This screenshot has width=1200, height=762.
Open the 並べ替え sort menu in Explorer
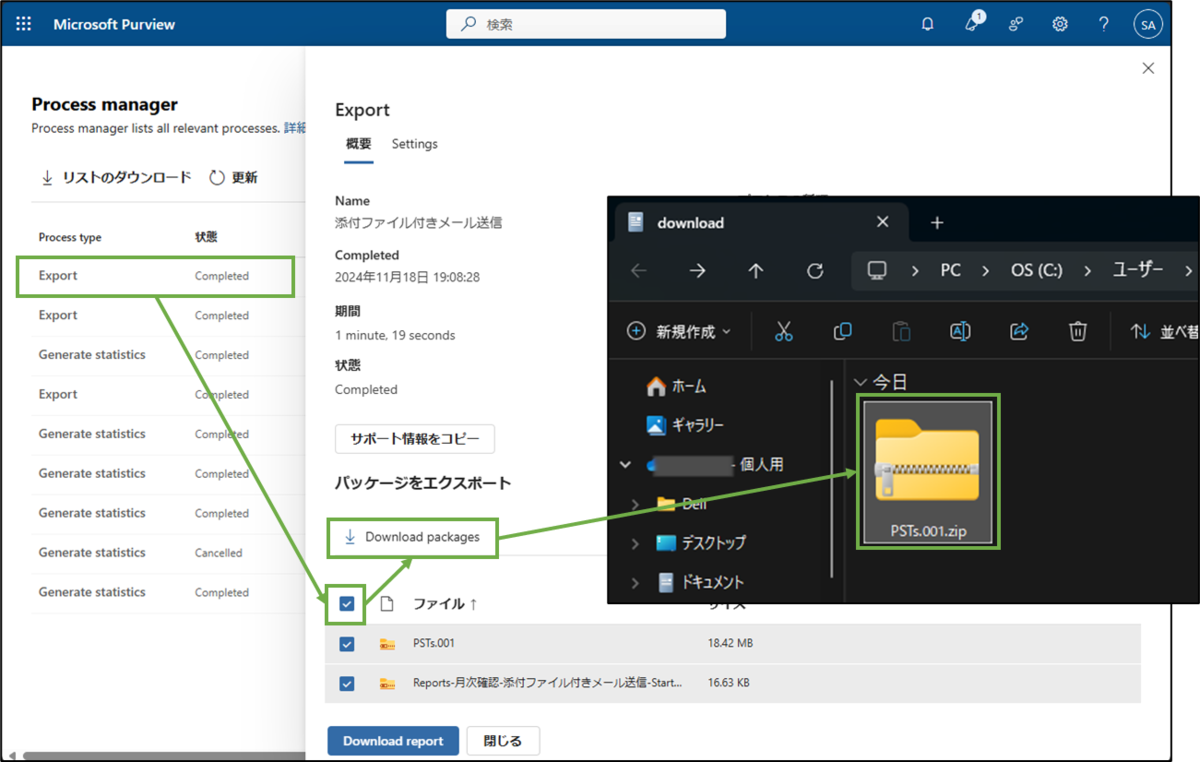(1164, 332)
